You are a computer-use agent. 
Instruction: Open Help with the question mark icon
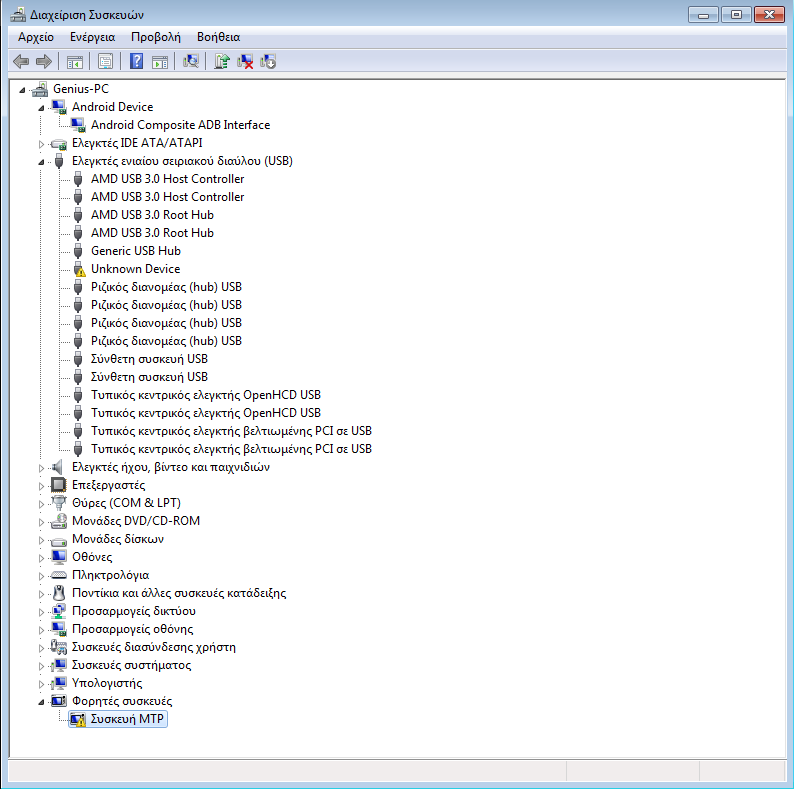point(137,61)
